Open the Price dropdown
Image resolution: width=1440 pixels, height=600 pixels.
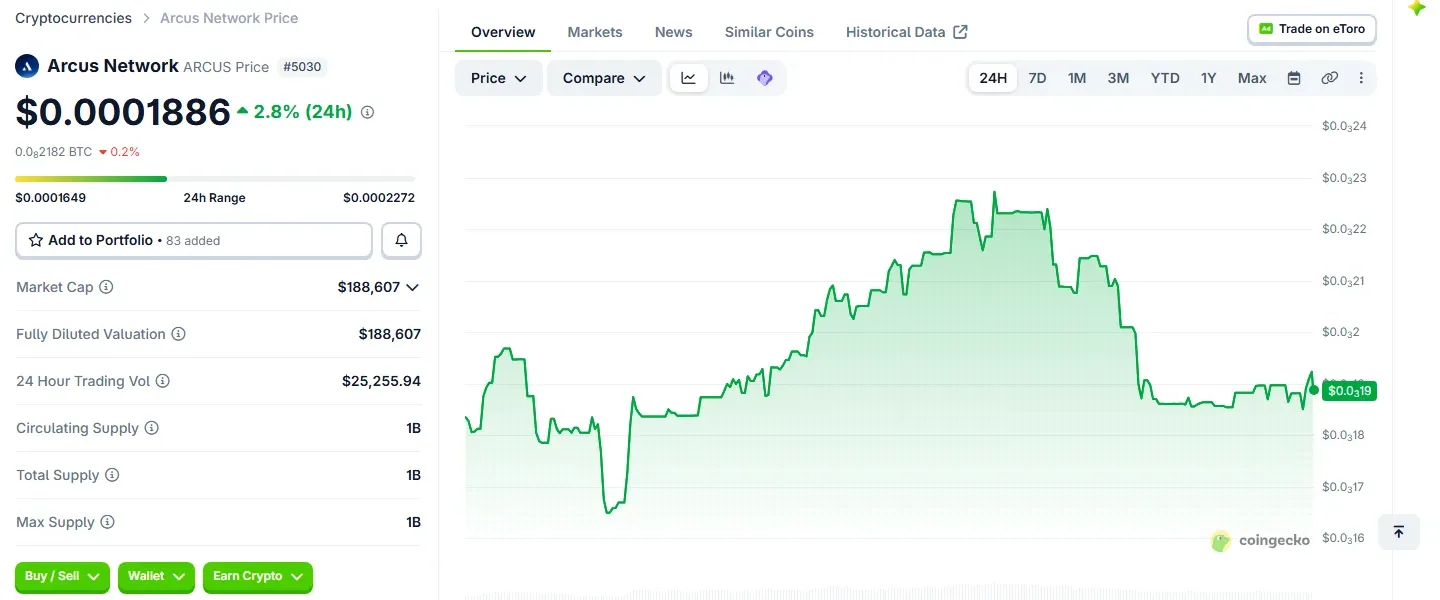499,78
